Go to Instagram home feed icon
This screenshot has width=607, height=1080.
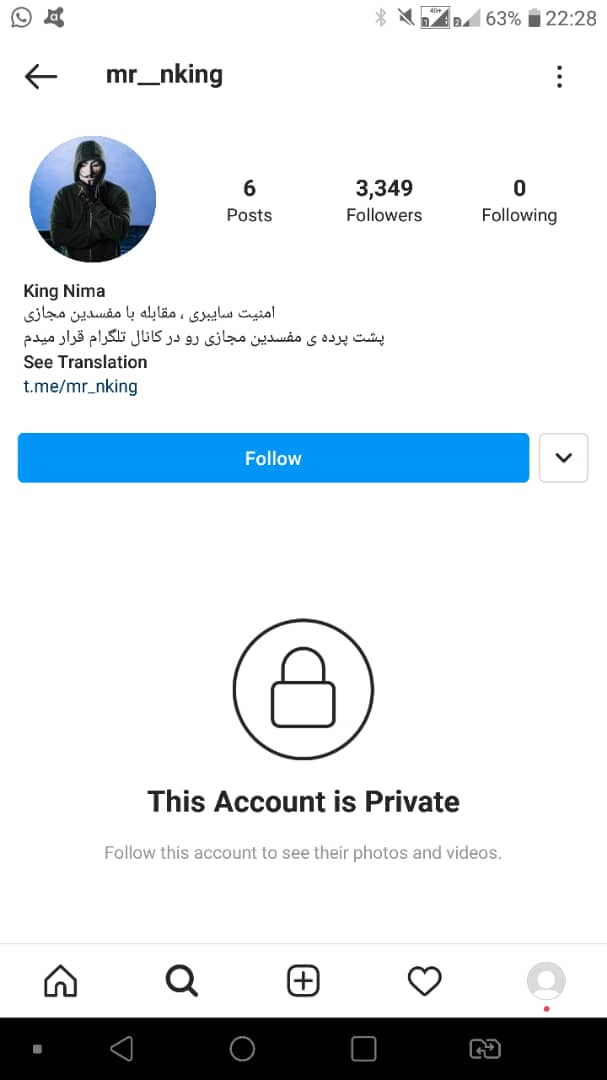pyautogui.click(x=60, y=981)
